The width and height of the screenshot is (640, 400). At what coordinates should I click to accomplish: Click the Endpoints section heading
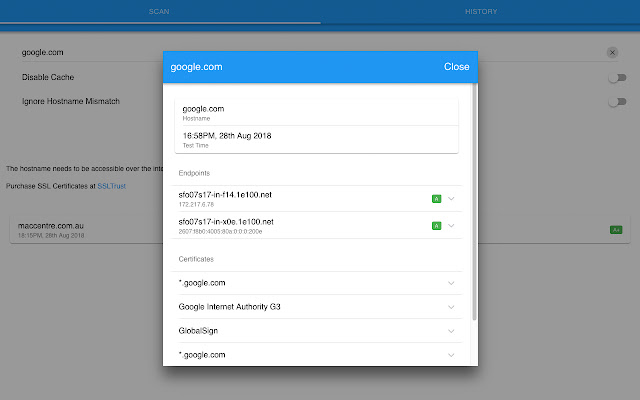point(194,173)
